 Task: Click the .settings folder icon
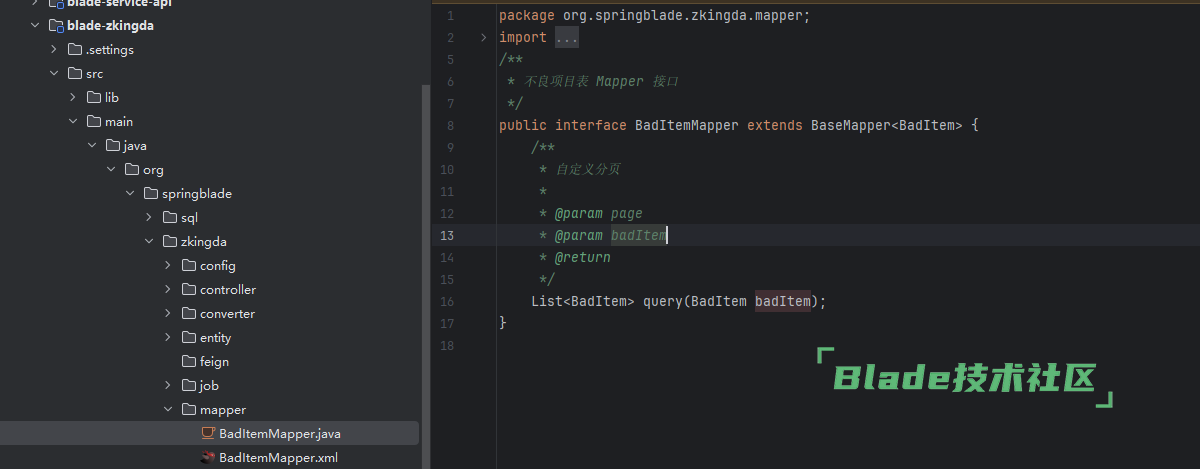74,50
